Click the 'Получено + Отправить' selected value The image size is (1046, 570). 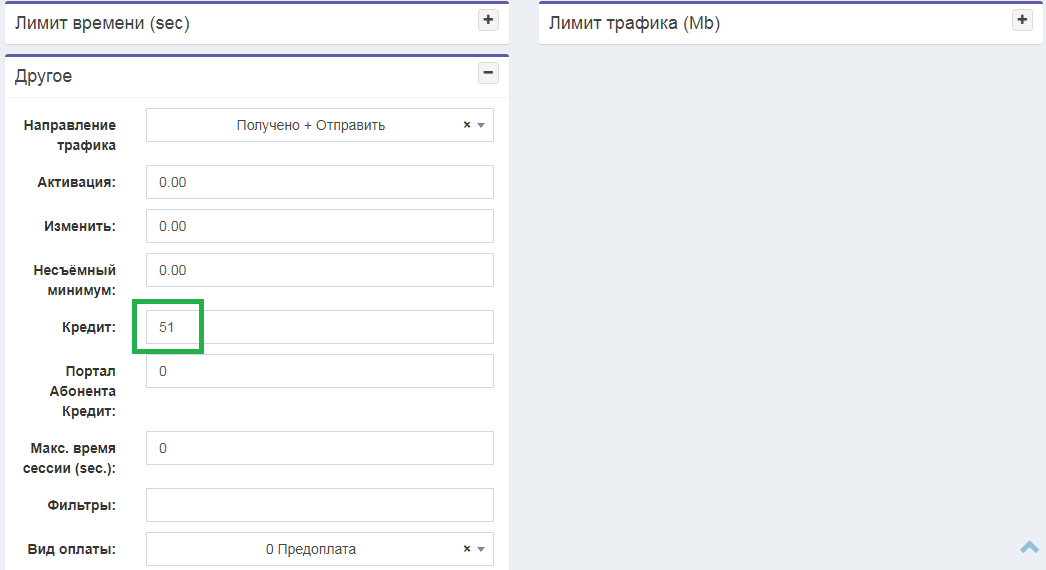(x=310, y=126)
